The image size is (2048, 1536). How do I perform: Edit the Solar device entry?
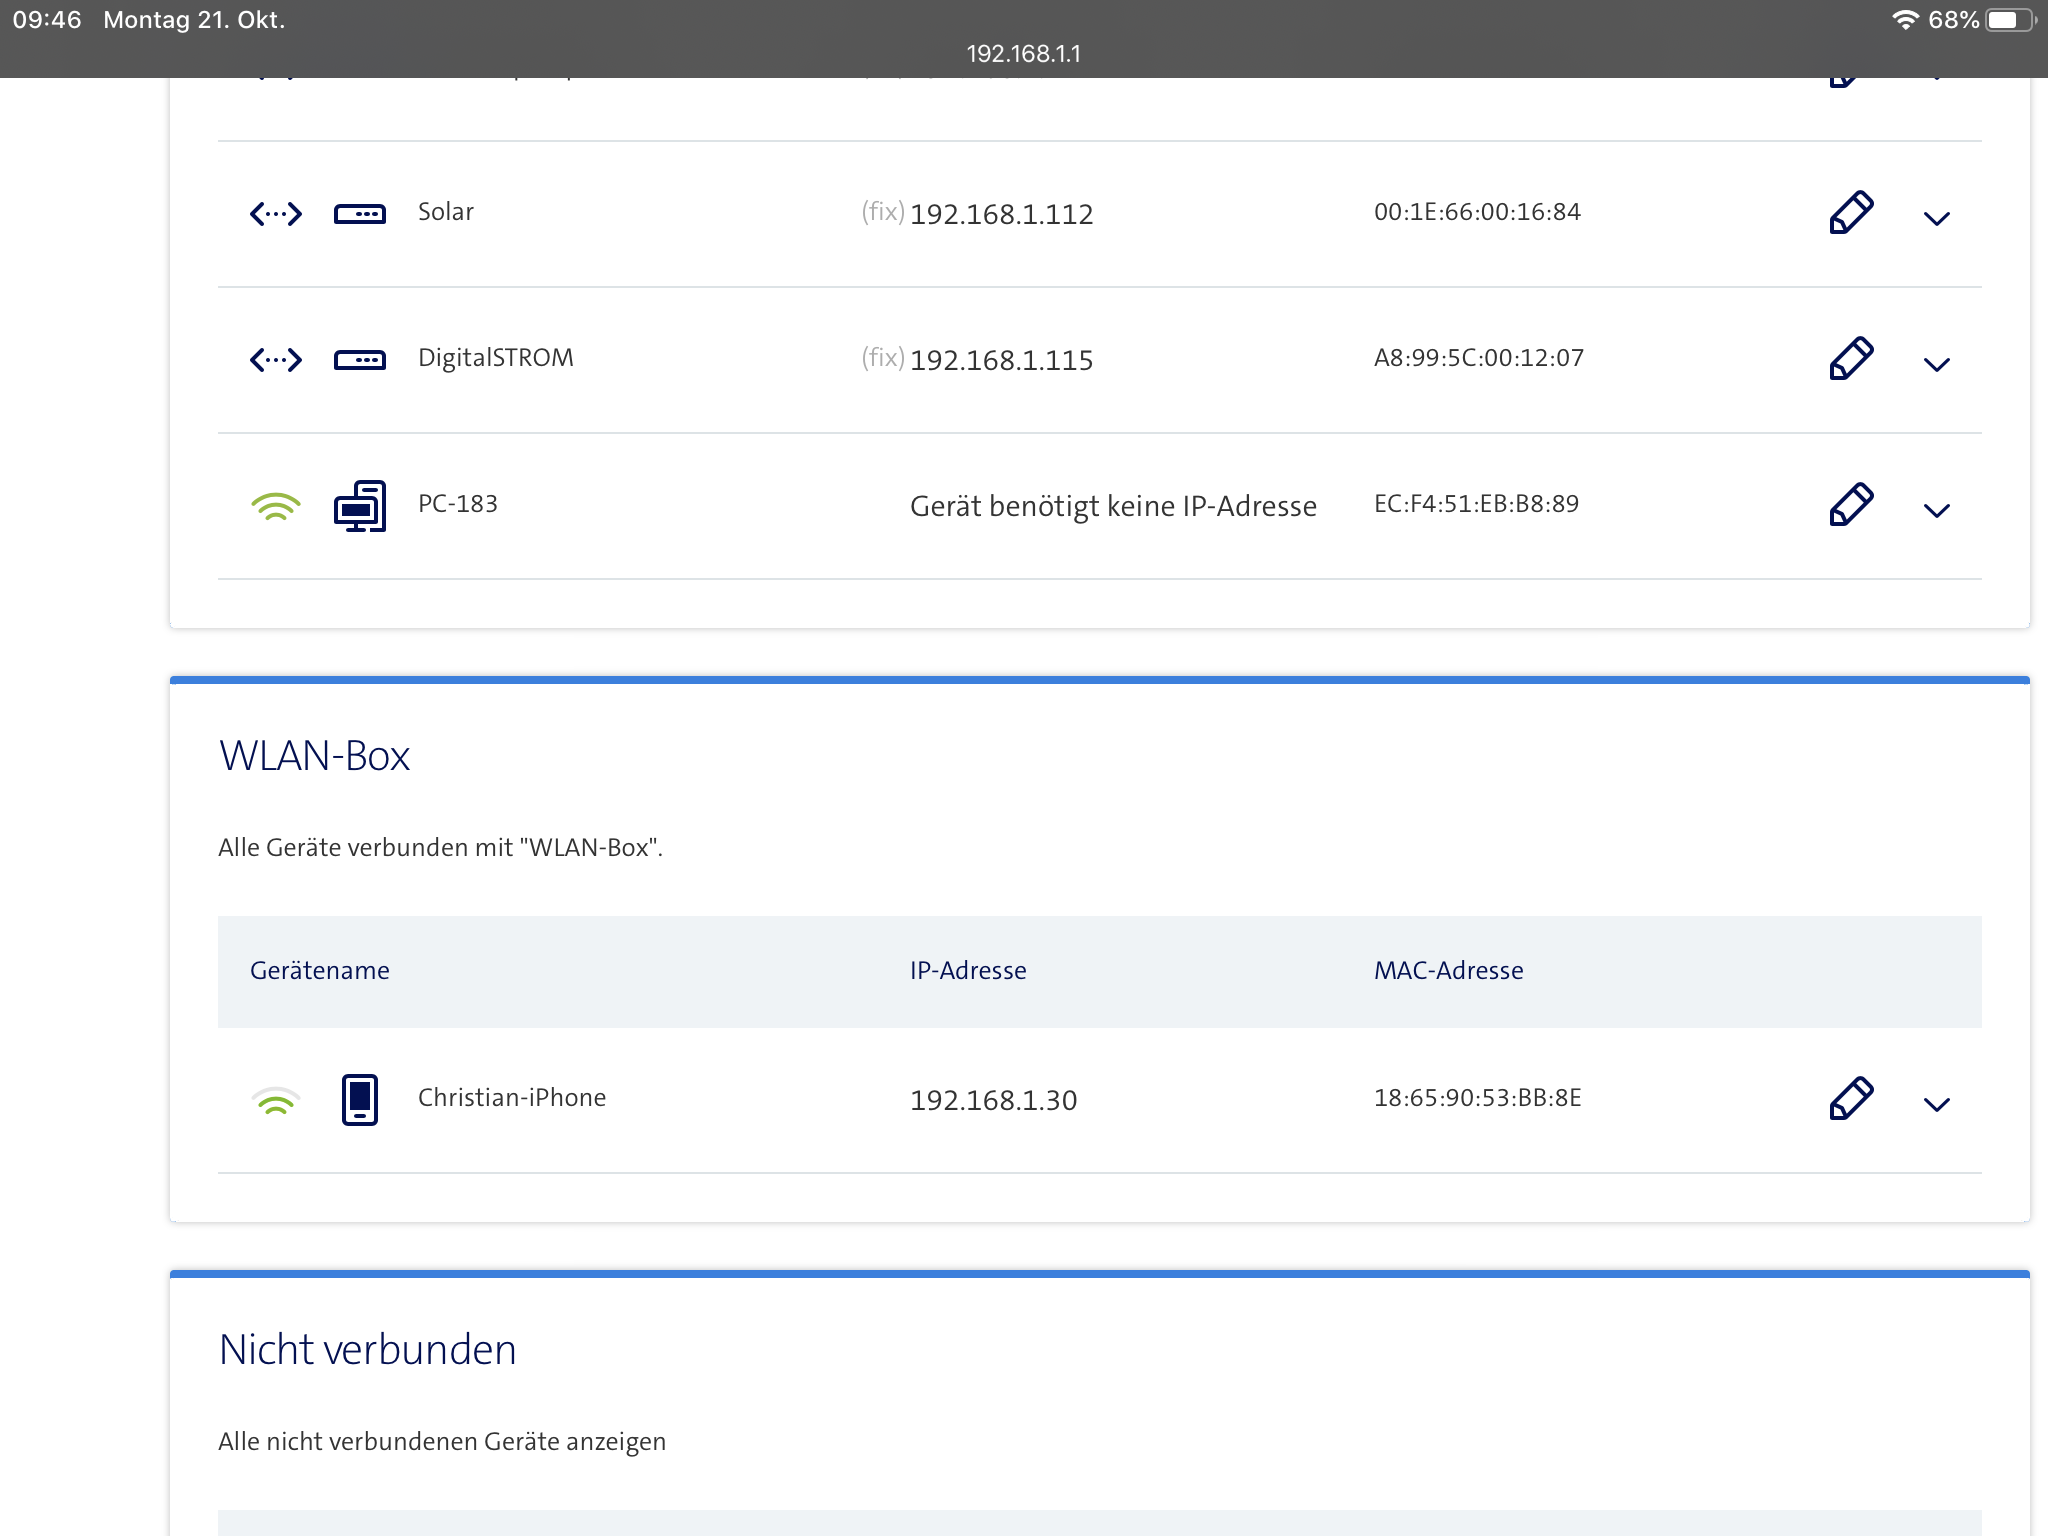pyautogui.click(x=1850, y=213)
